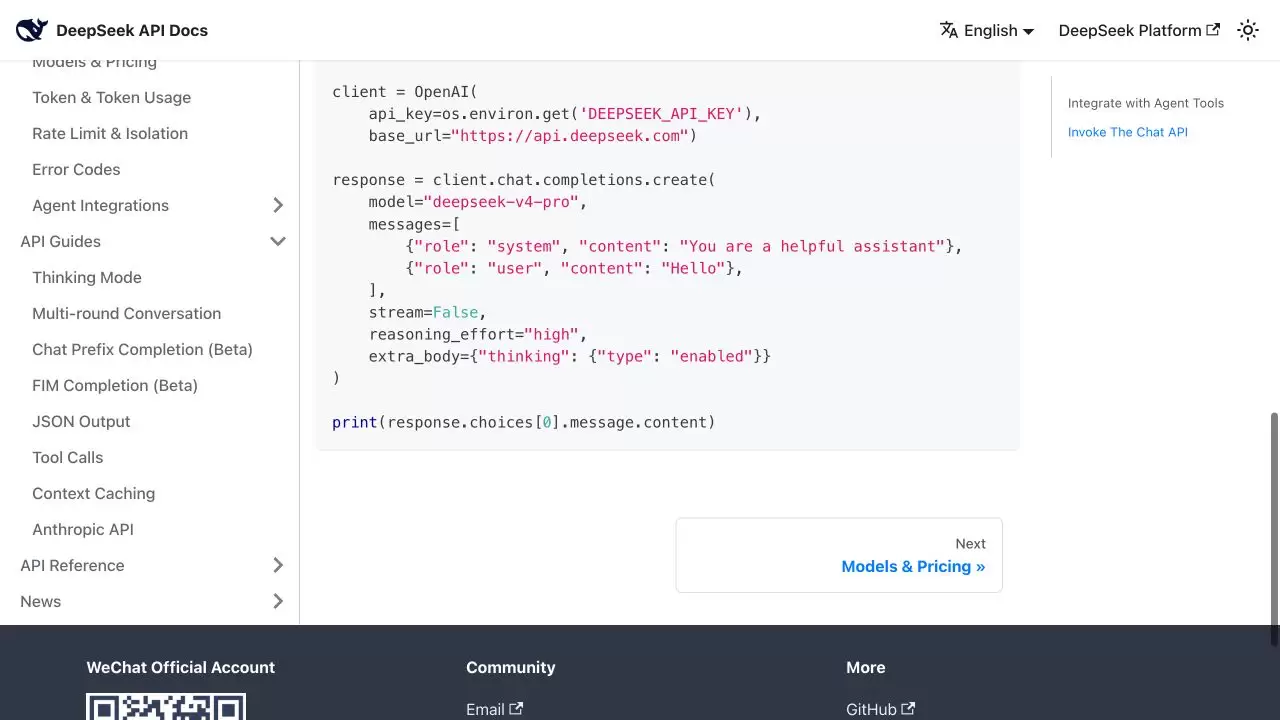This screenshot has height=720, width=1280.
Task: Open the Thinking Mode guide
Action: [87, 277]
